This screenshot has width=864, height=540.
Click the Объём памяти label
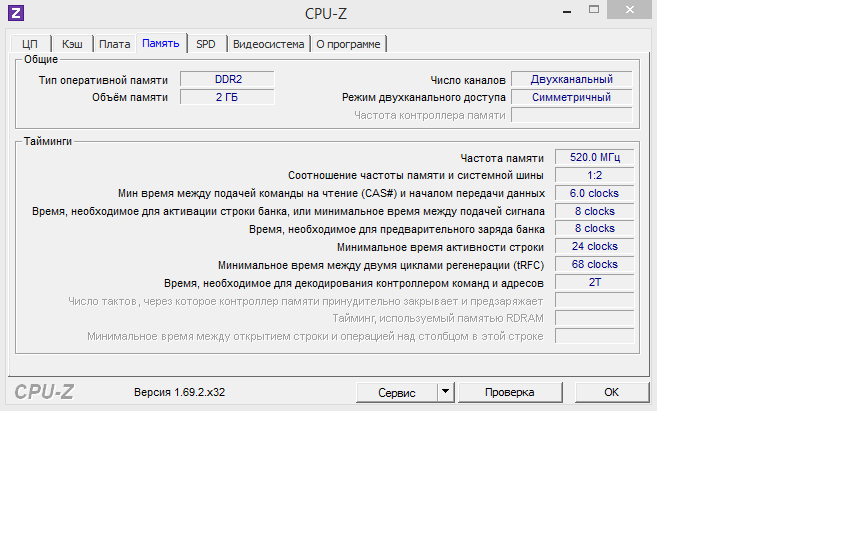[x=130, y=98]
